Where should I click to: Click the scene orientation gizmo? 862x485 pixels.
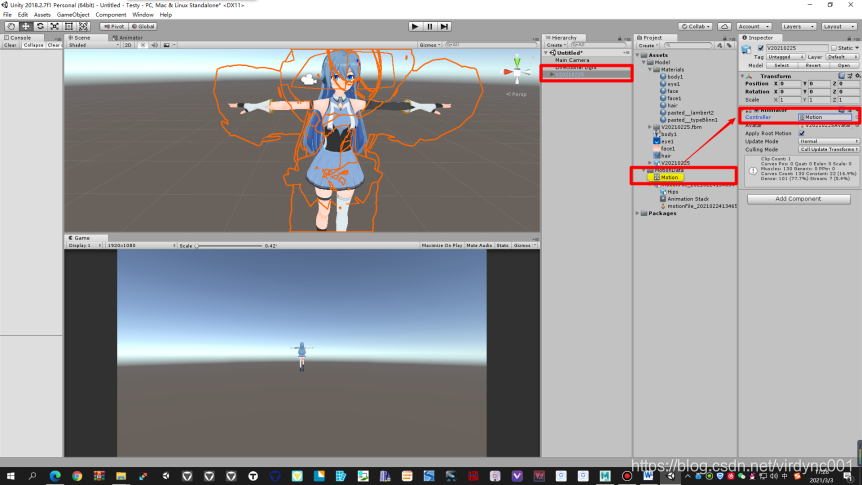click(517, 71)
